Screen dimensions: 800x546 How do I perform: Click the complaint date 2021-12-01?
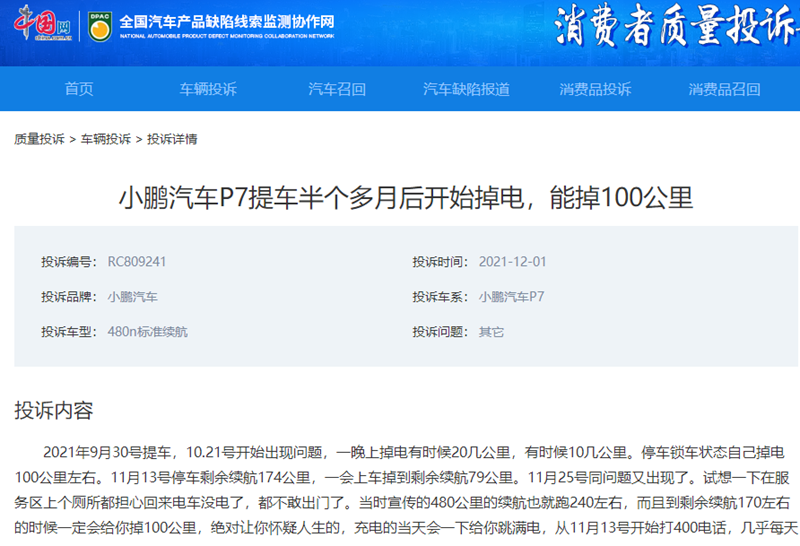pyautogui.click(x=512, y=262)
